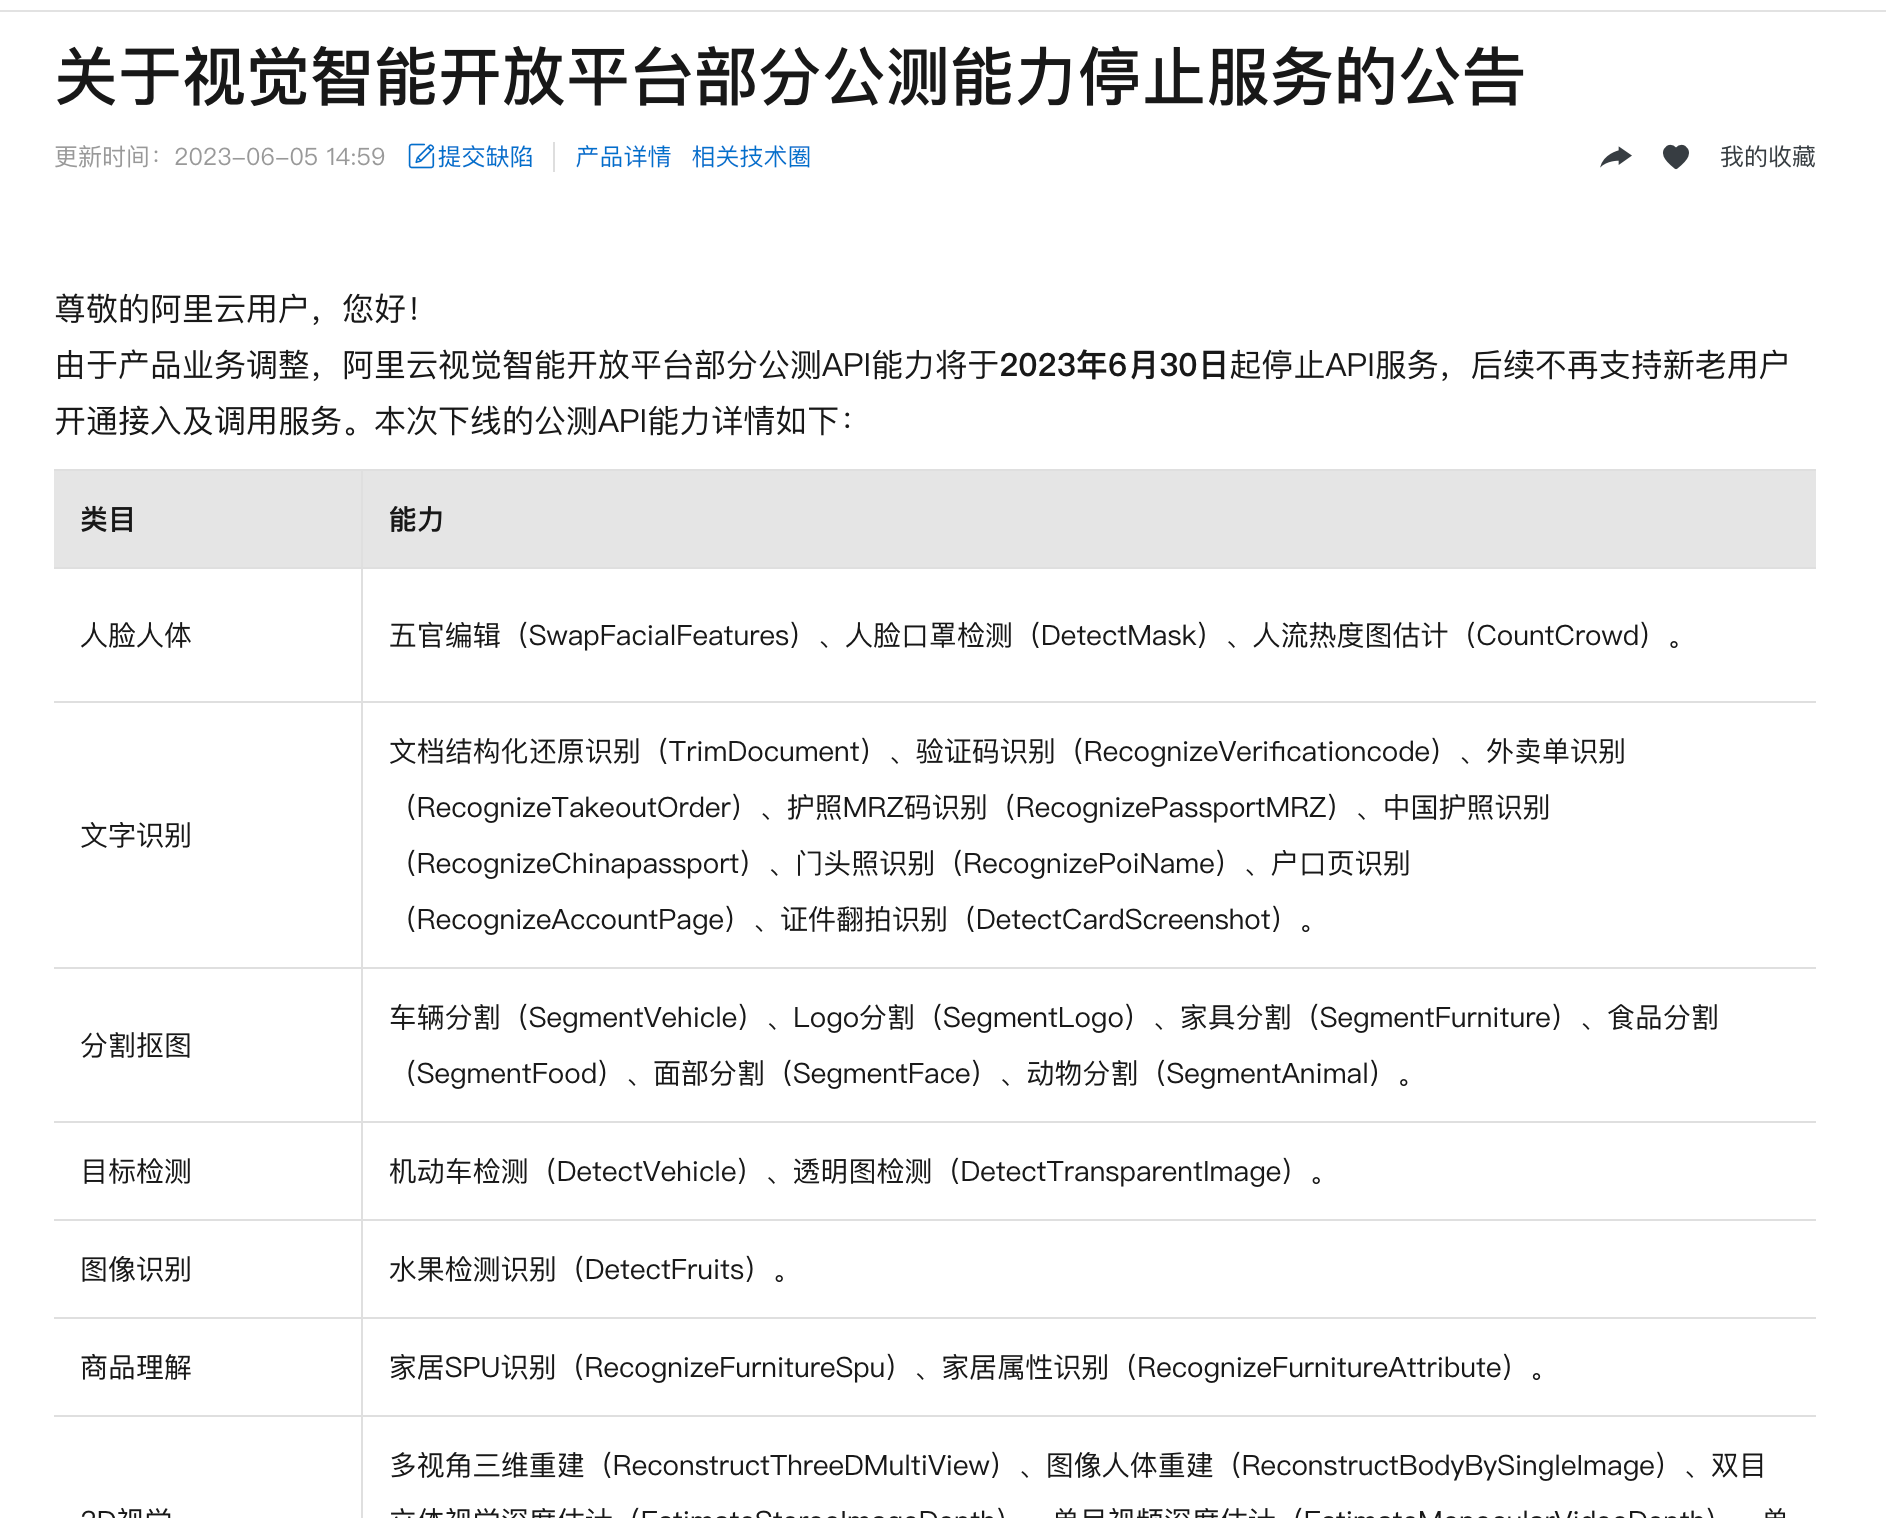
Task: Click the page title 关于视觉智能开放平台部分公测能力停止服务的公告
Action: [x=790, y=77]
